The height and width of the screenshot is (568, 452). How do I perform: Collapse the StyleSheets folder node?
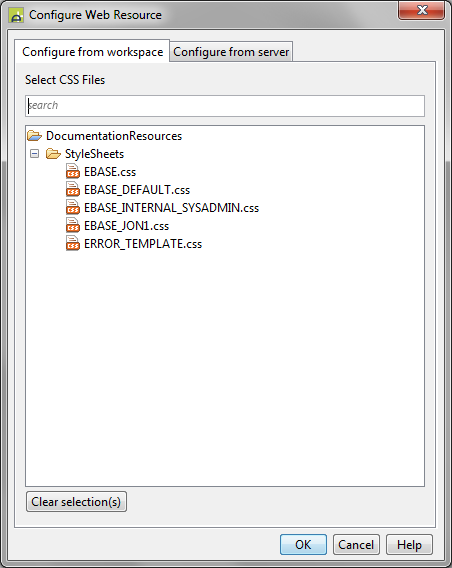[x=34, y=154]
